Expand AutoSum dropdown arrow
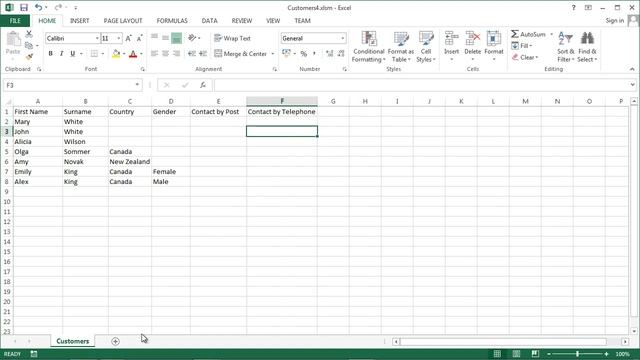Screen dimensions: 640x360 [x=551, y=34]
